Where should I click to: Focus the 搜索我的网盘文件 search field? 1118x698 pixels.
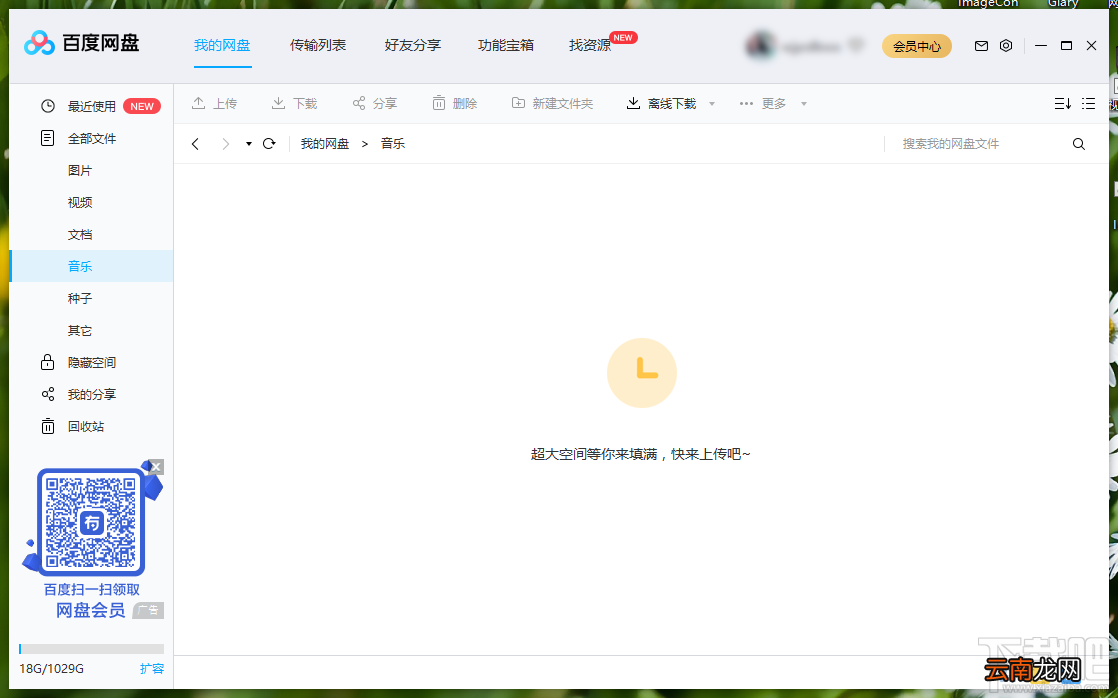point(979,144)
